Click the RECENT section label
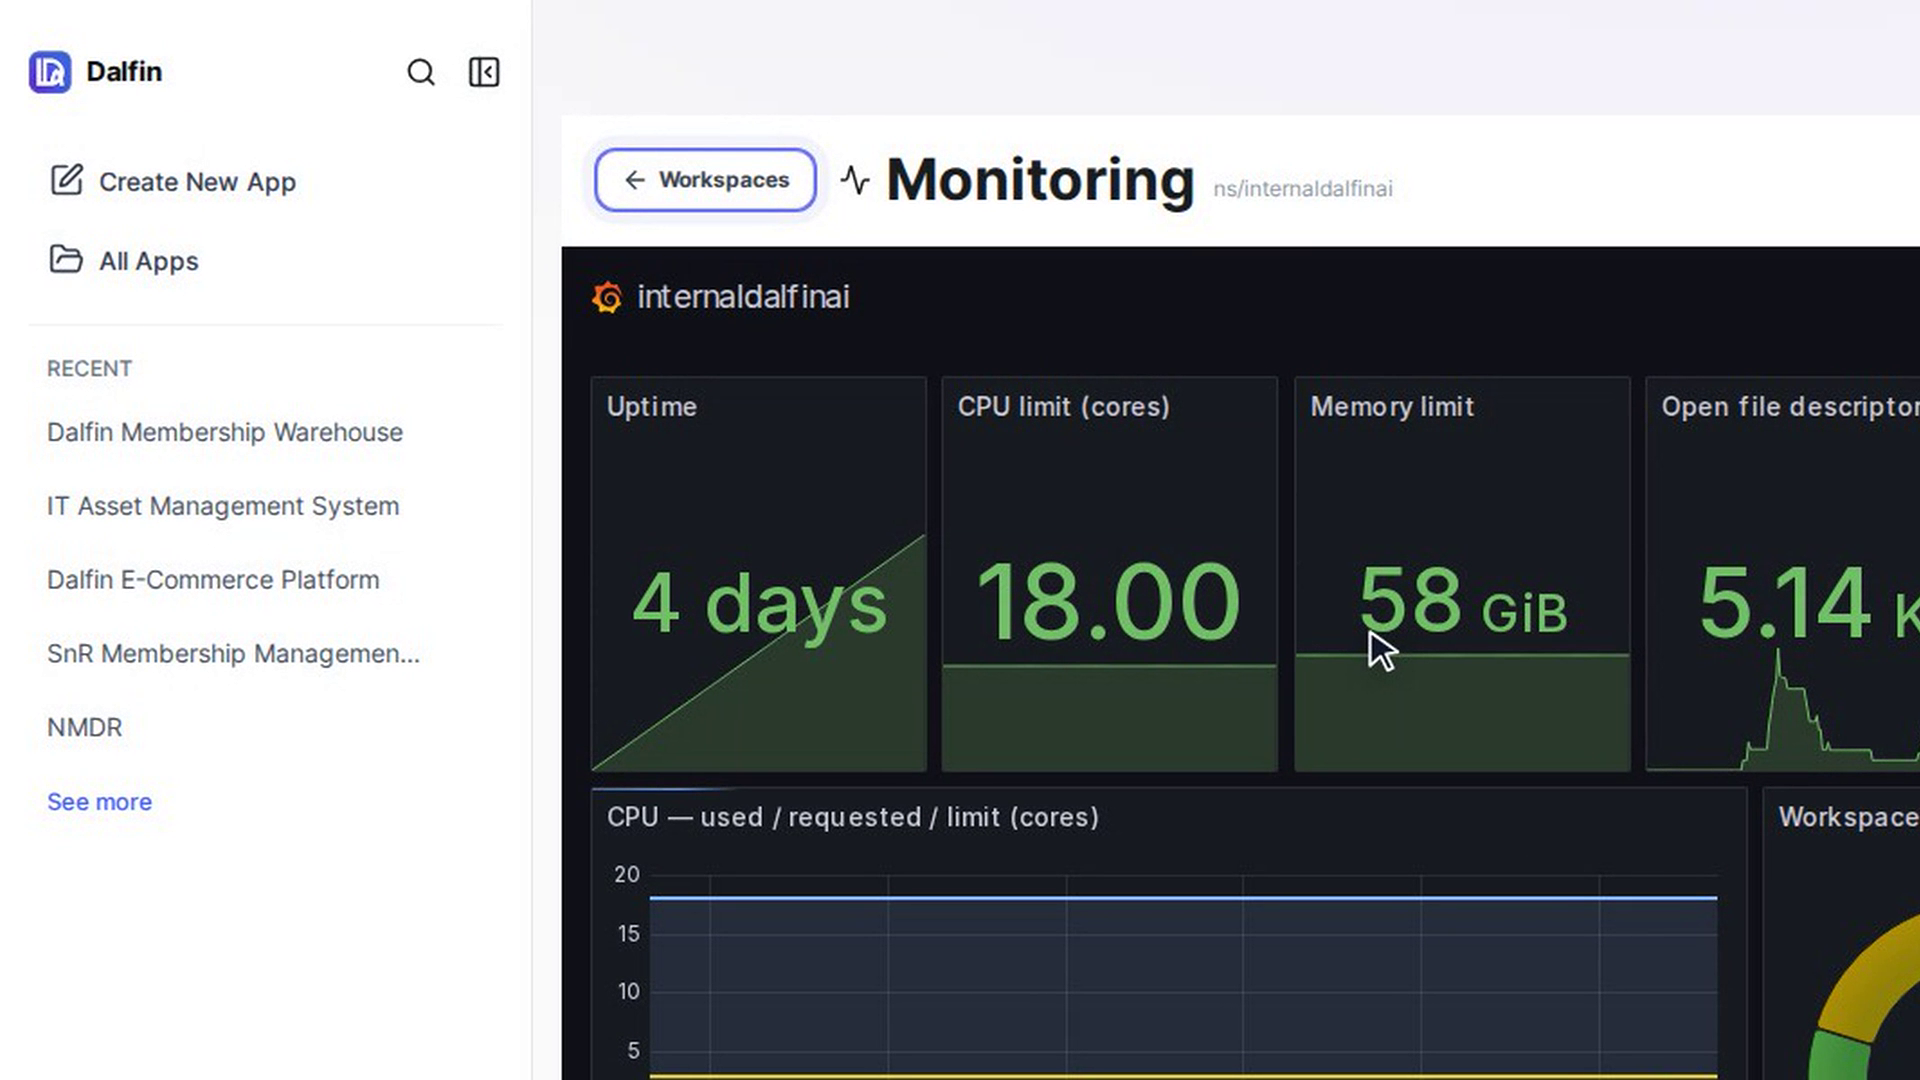The image size is (1920, 1080). (89, 369)
